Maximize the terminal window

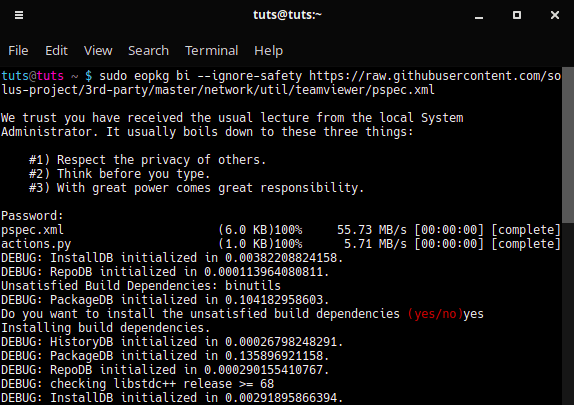(x=517, y=15)
